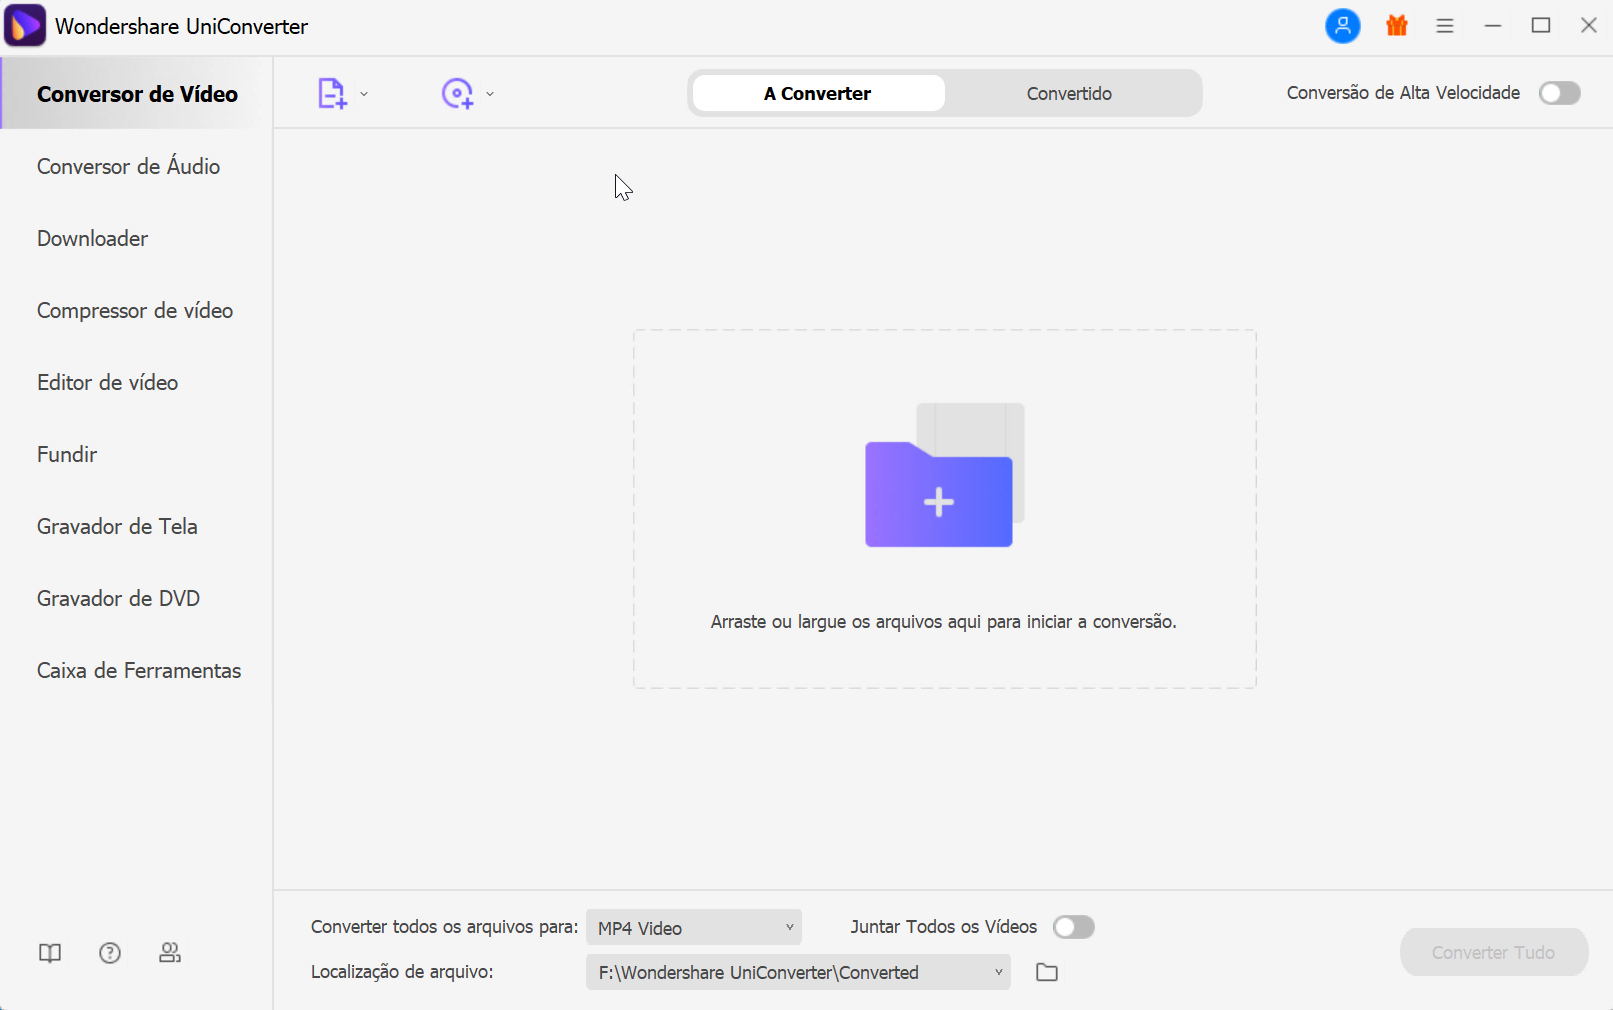The image size is (1613, 1010).
Task: Expand the Add Files dropdown arrow
Action: point(365,93)
